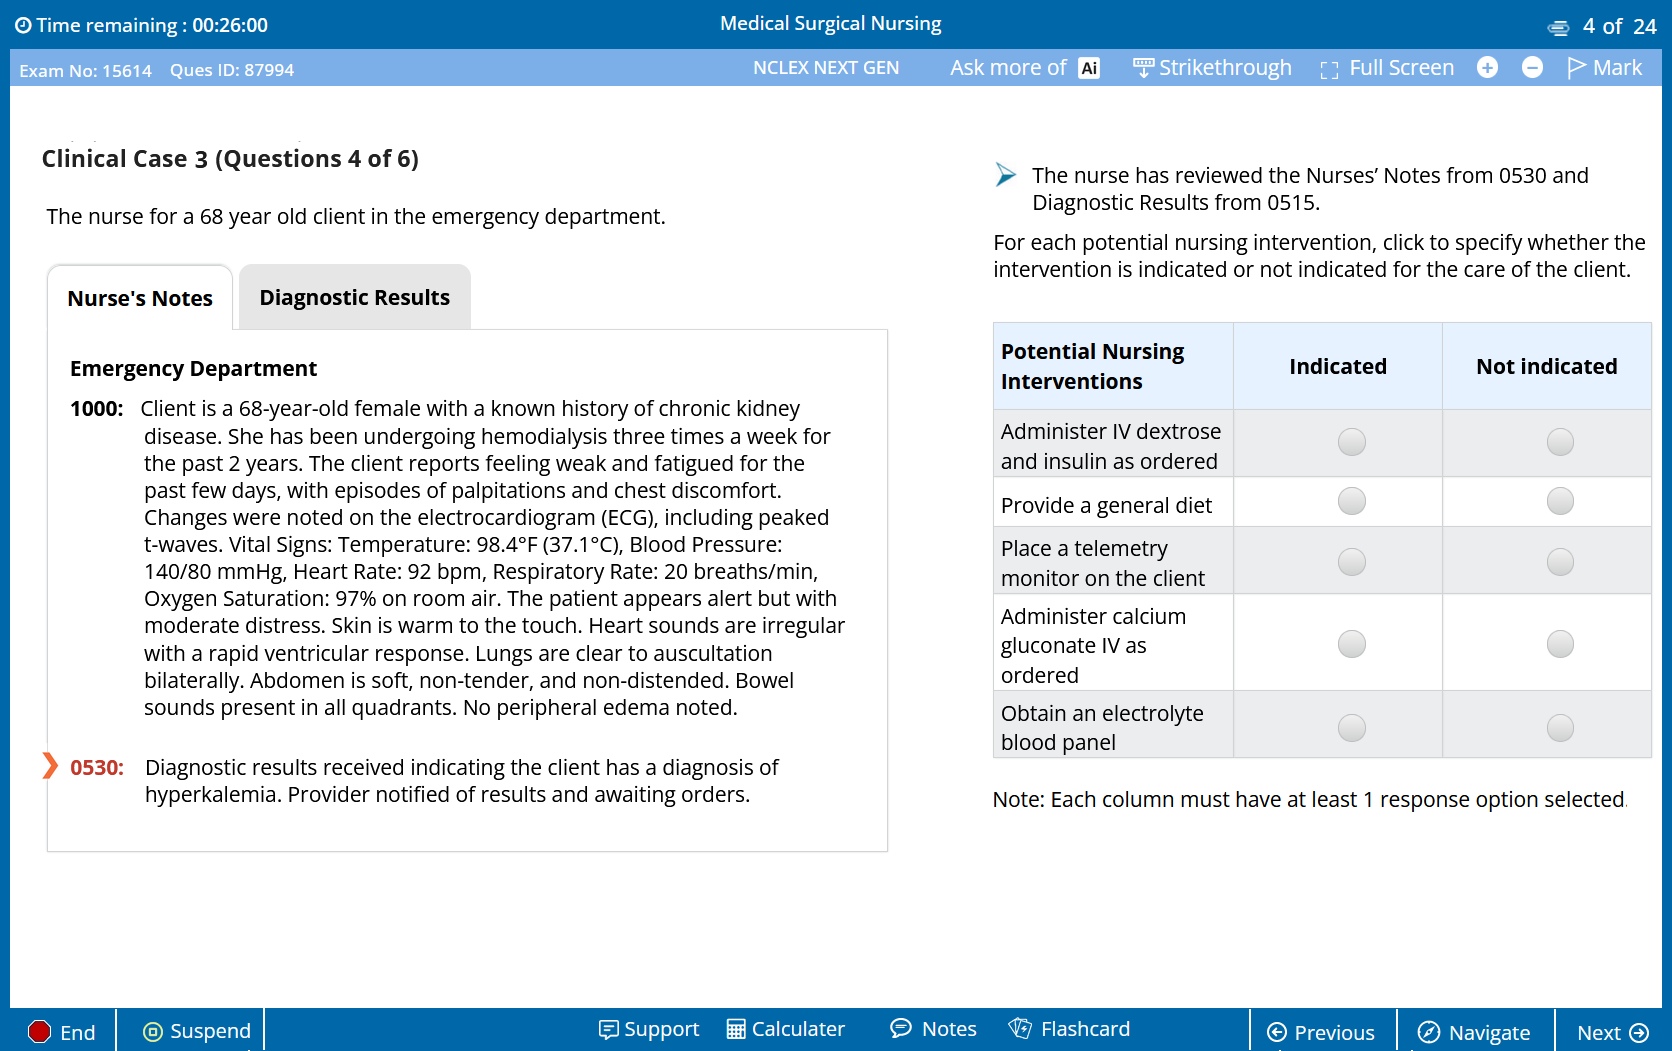Mark this question with the flag
Screen dimensions: 1672x1051
1604,68
